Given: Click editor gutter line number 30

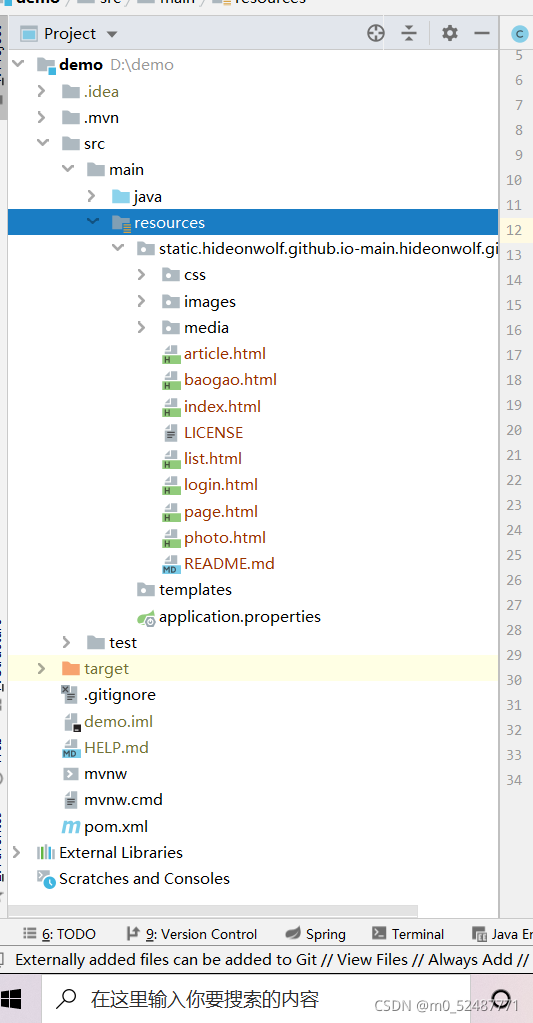Looking at the screenshot, I should click(514, 680).
